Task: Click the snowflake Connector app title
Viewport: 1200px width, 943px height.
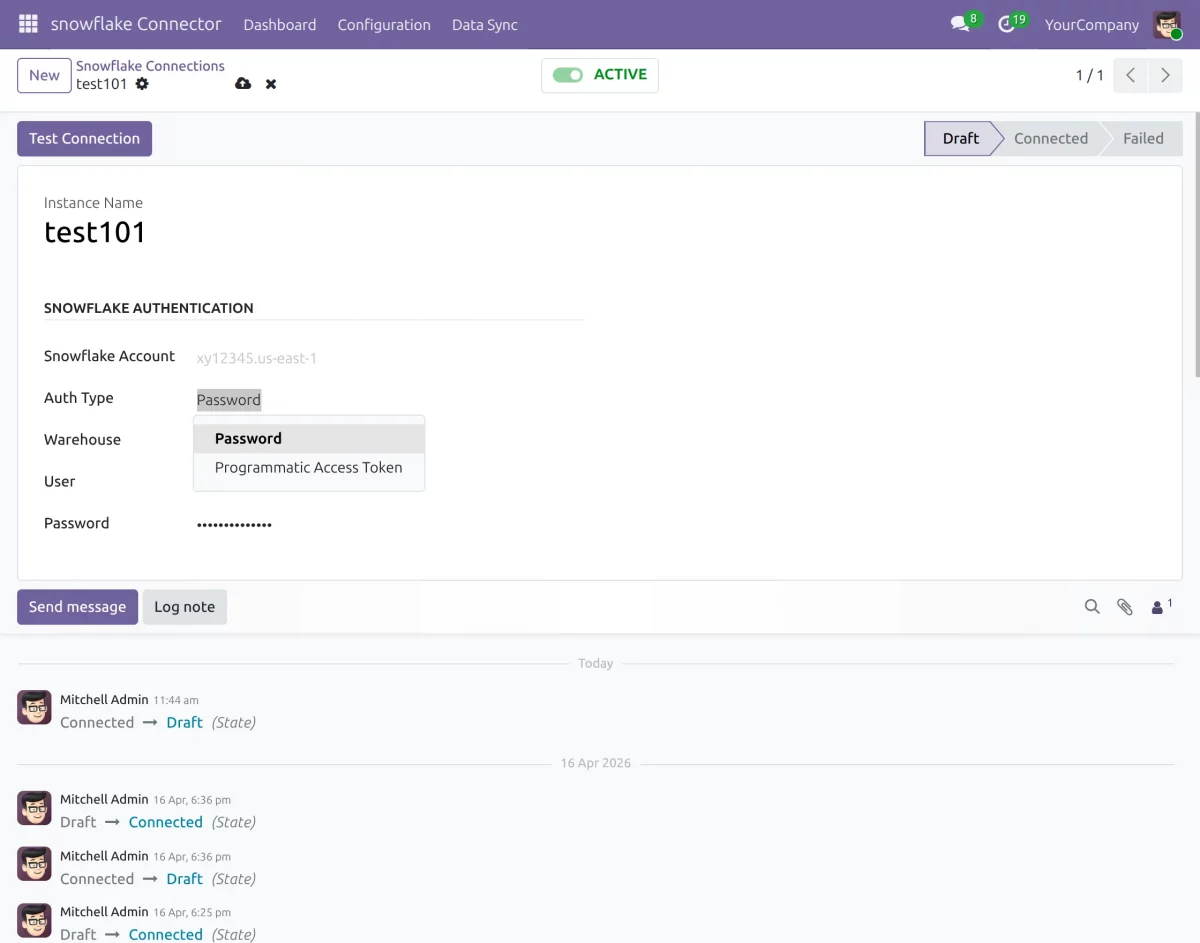Action: click(136, 24)
